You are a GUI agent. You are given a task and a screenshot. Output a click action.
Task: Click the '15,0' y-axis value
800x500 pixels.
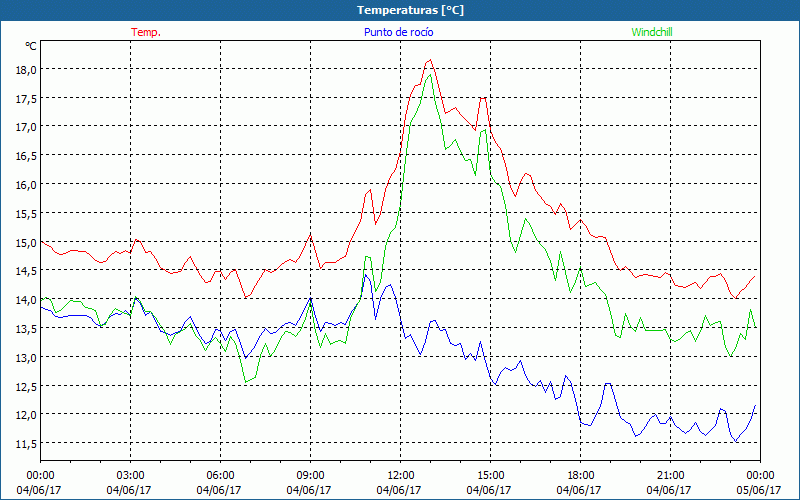coord(26,243)
